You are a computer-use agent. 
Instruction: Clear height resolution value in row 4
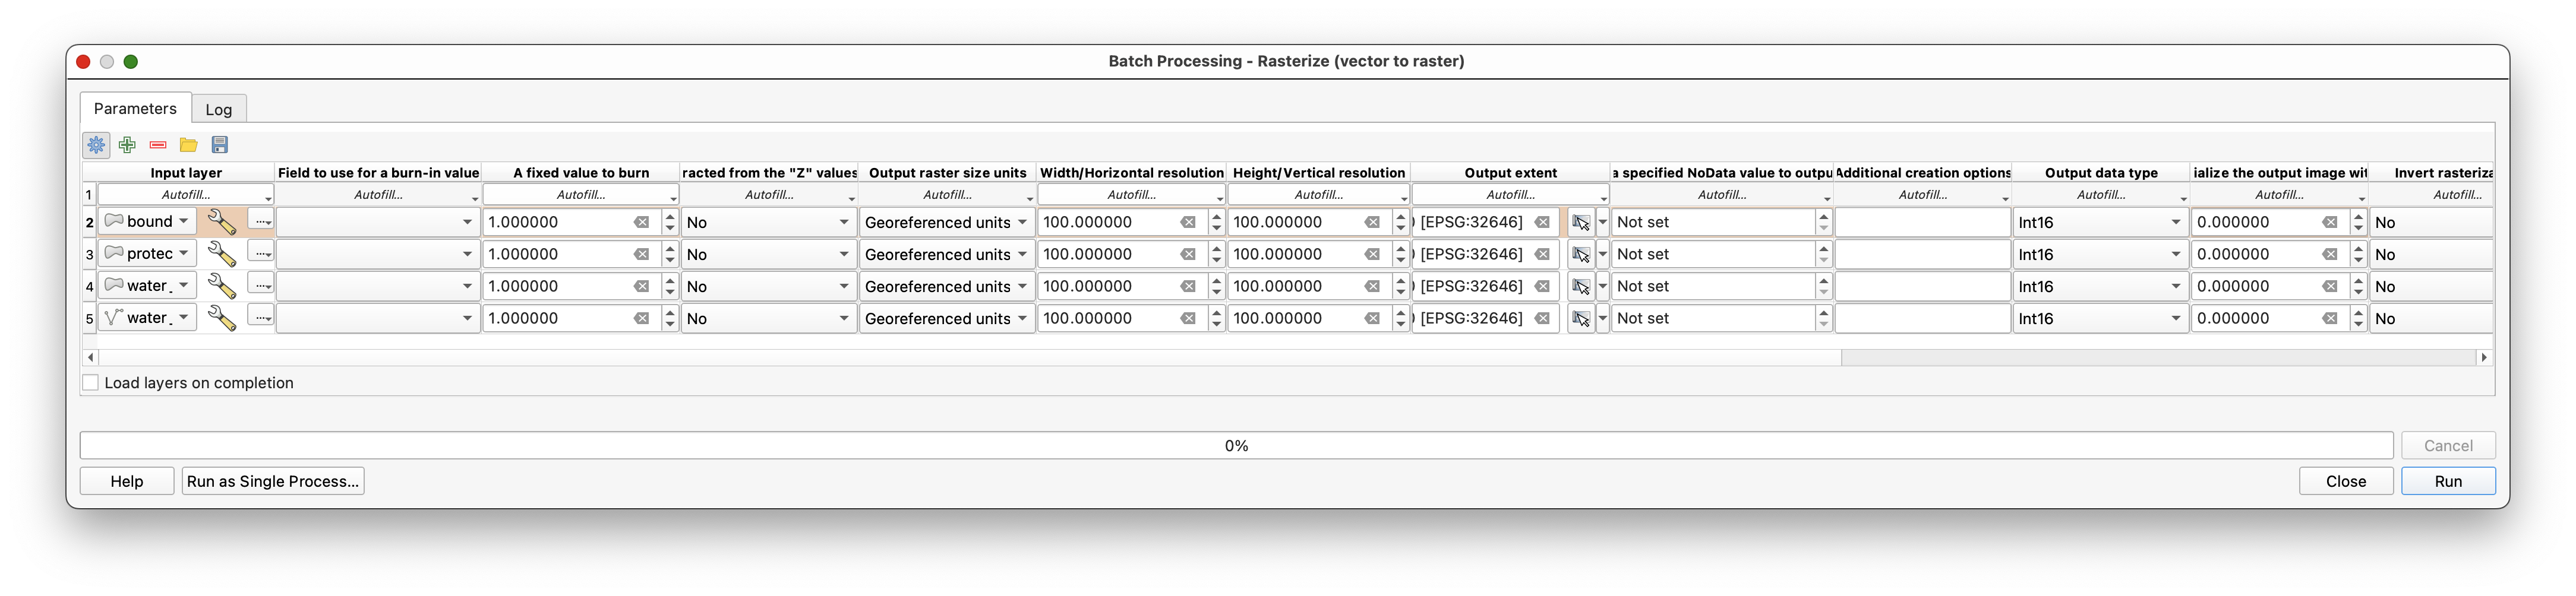point(1372,286)
